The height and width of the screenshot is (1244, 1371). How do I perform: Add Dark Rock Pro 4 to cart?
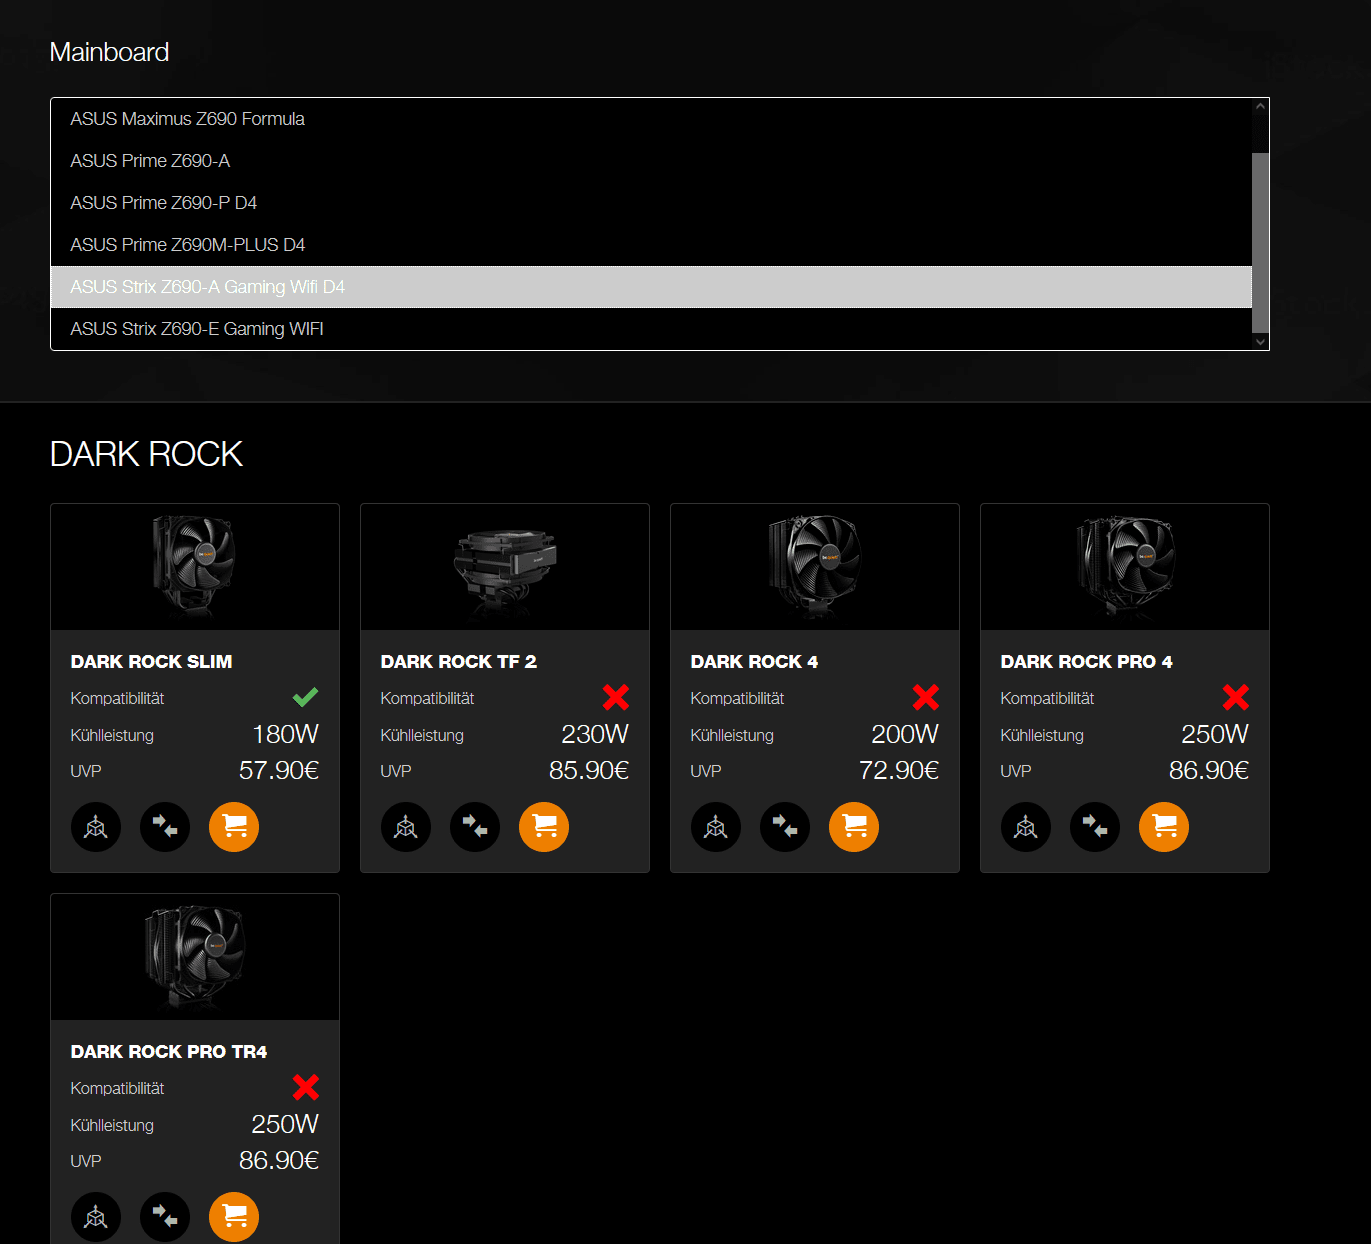[1164, 827]
